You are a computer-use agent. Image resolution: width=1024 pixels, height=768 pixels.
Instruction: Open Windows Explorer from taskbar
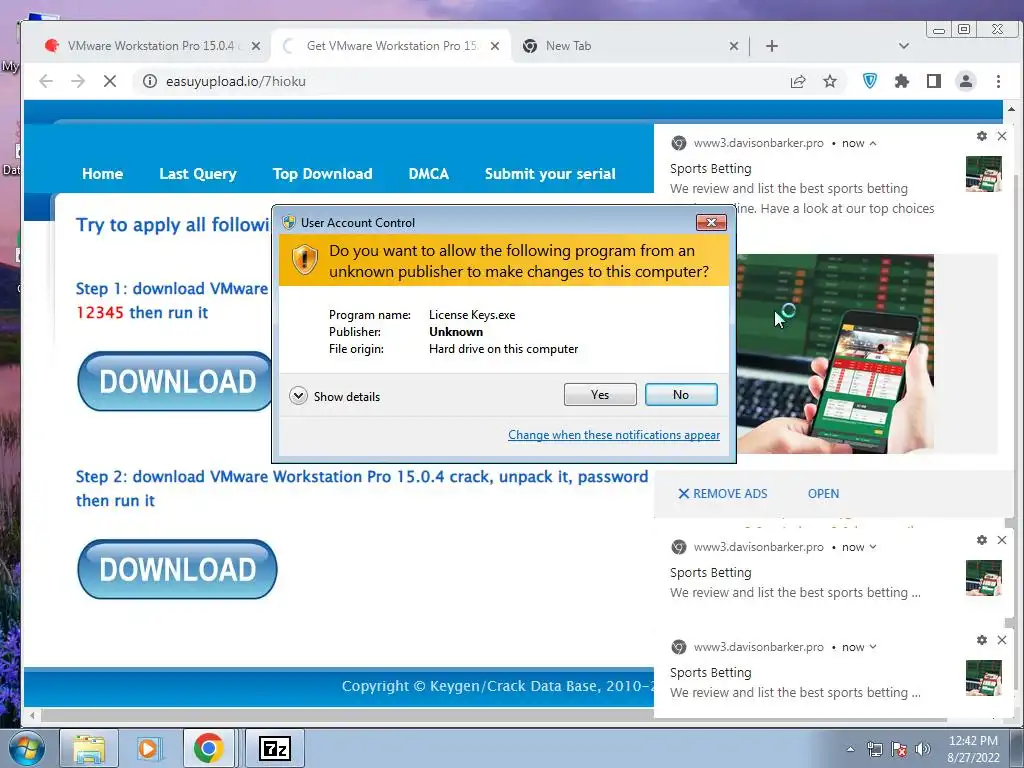pos(89,748)
